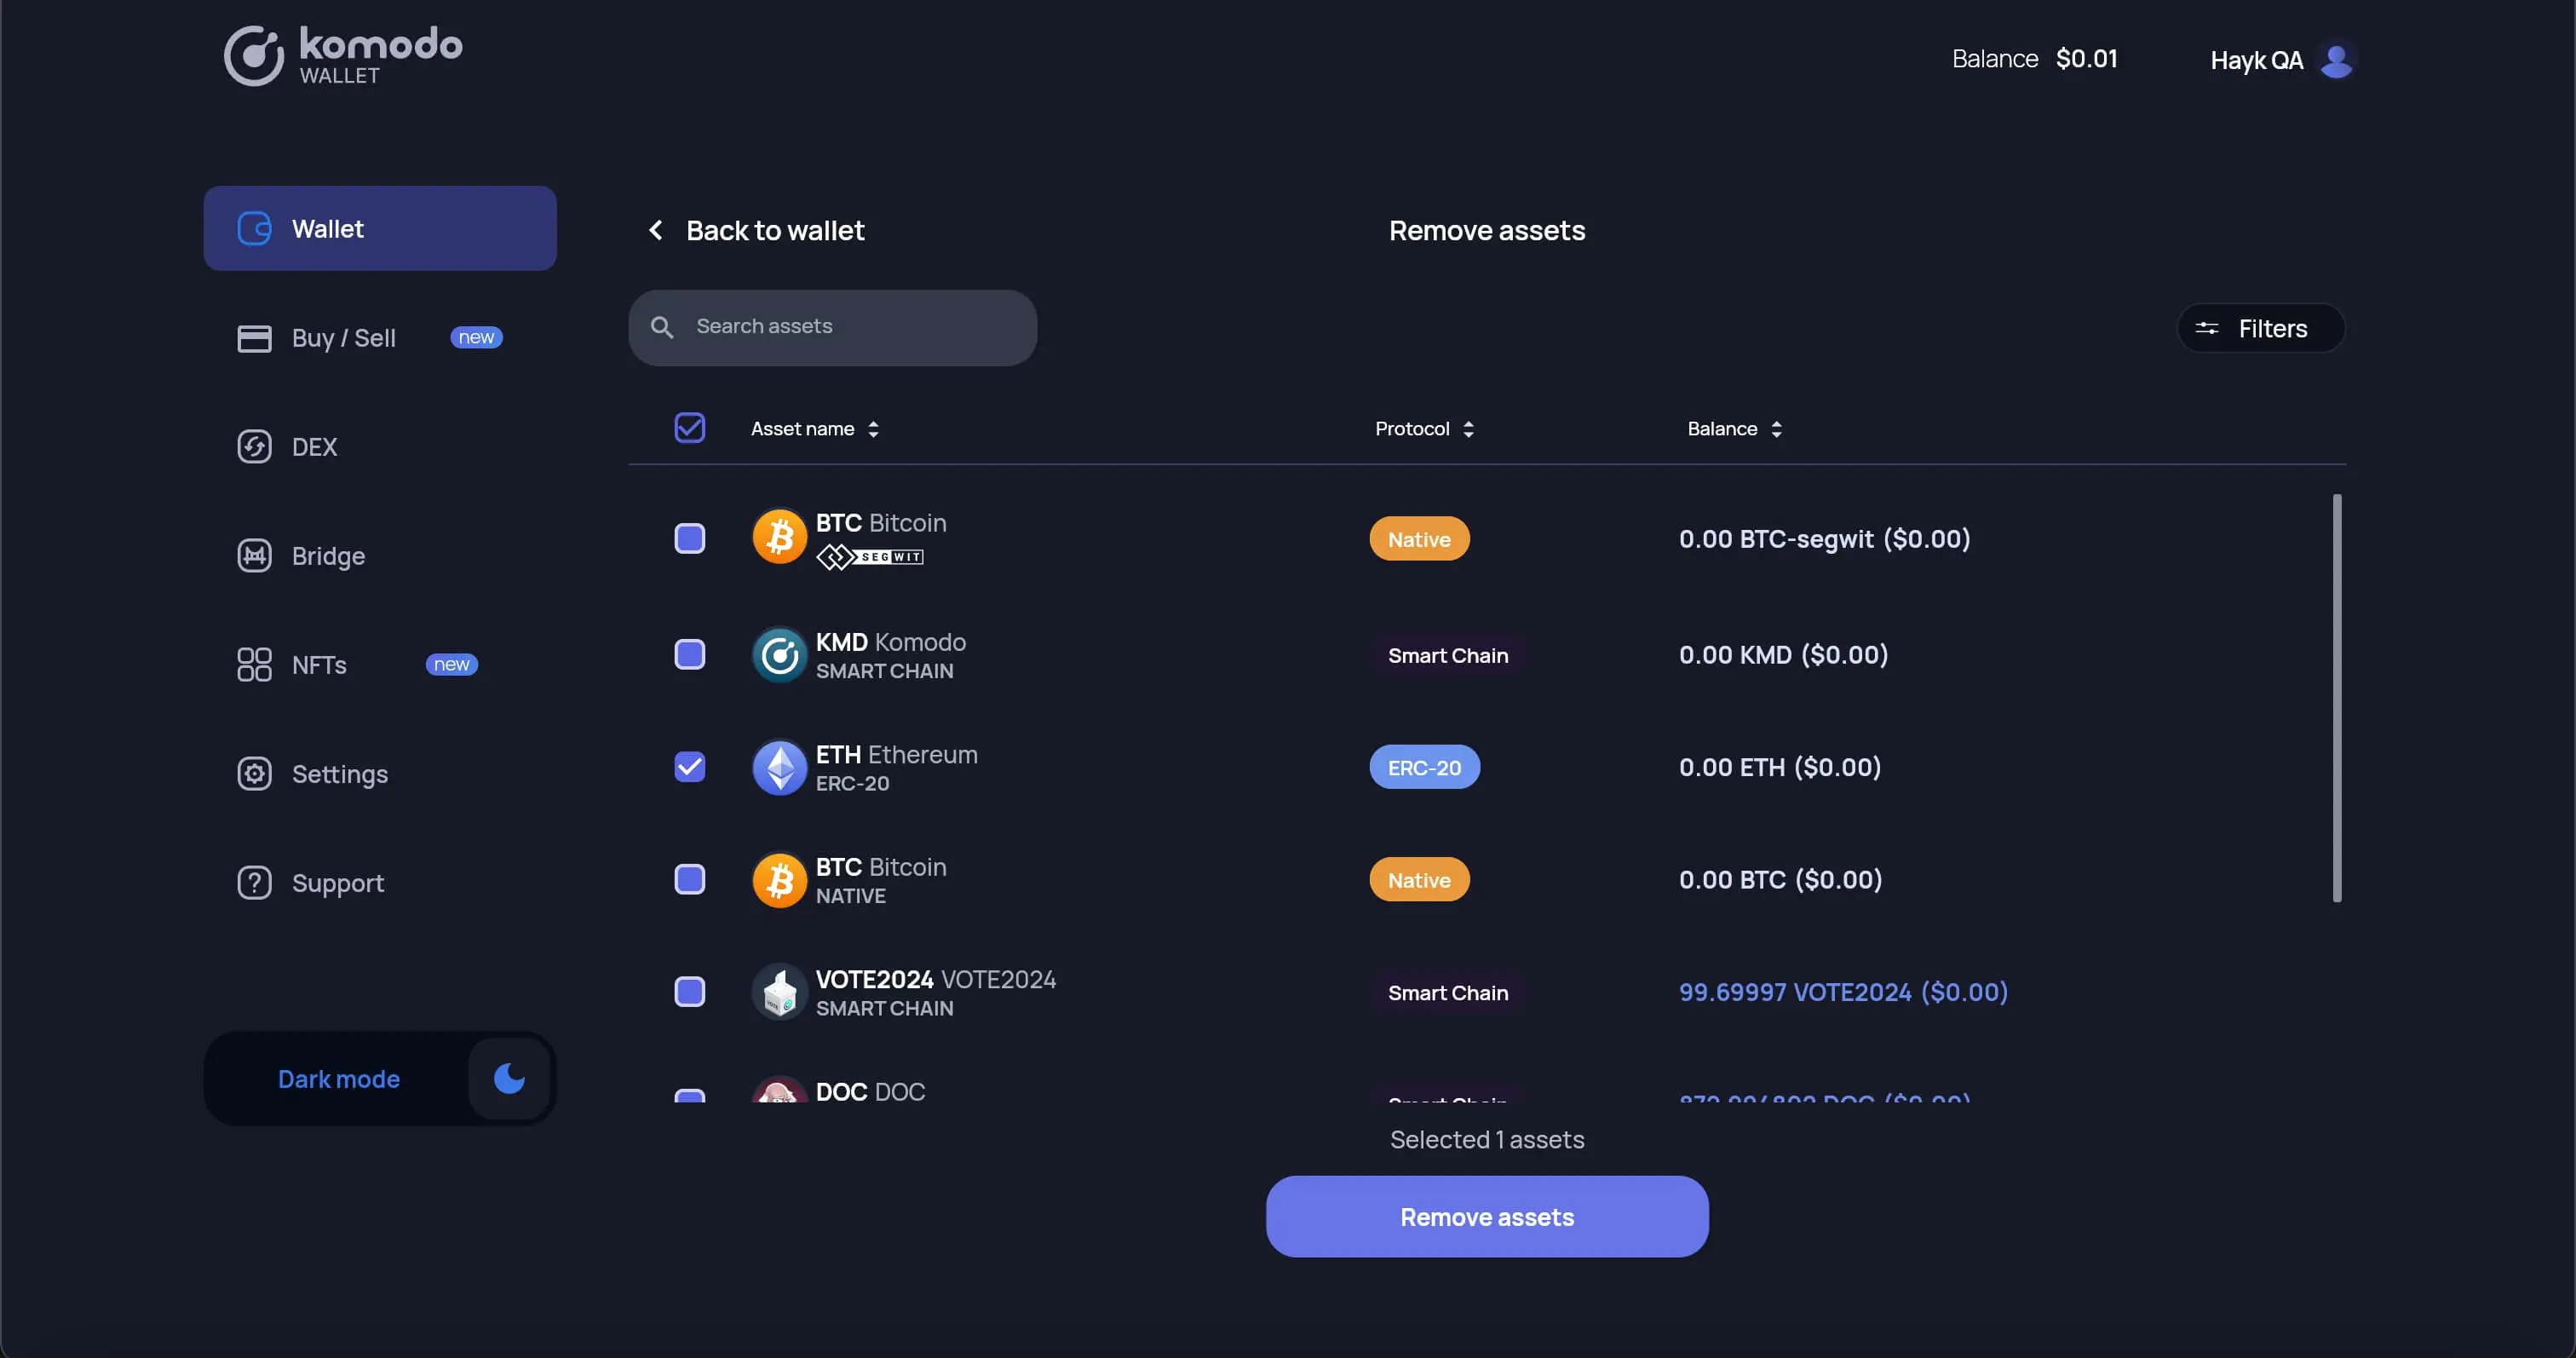Viewport: 2576px width, 1358px height.
Task: Click the Remove assets button
Action: (x=1486, y=1215)
